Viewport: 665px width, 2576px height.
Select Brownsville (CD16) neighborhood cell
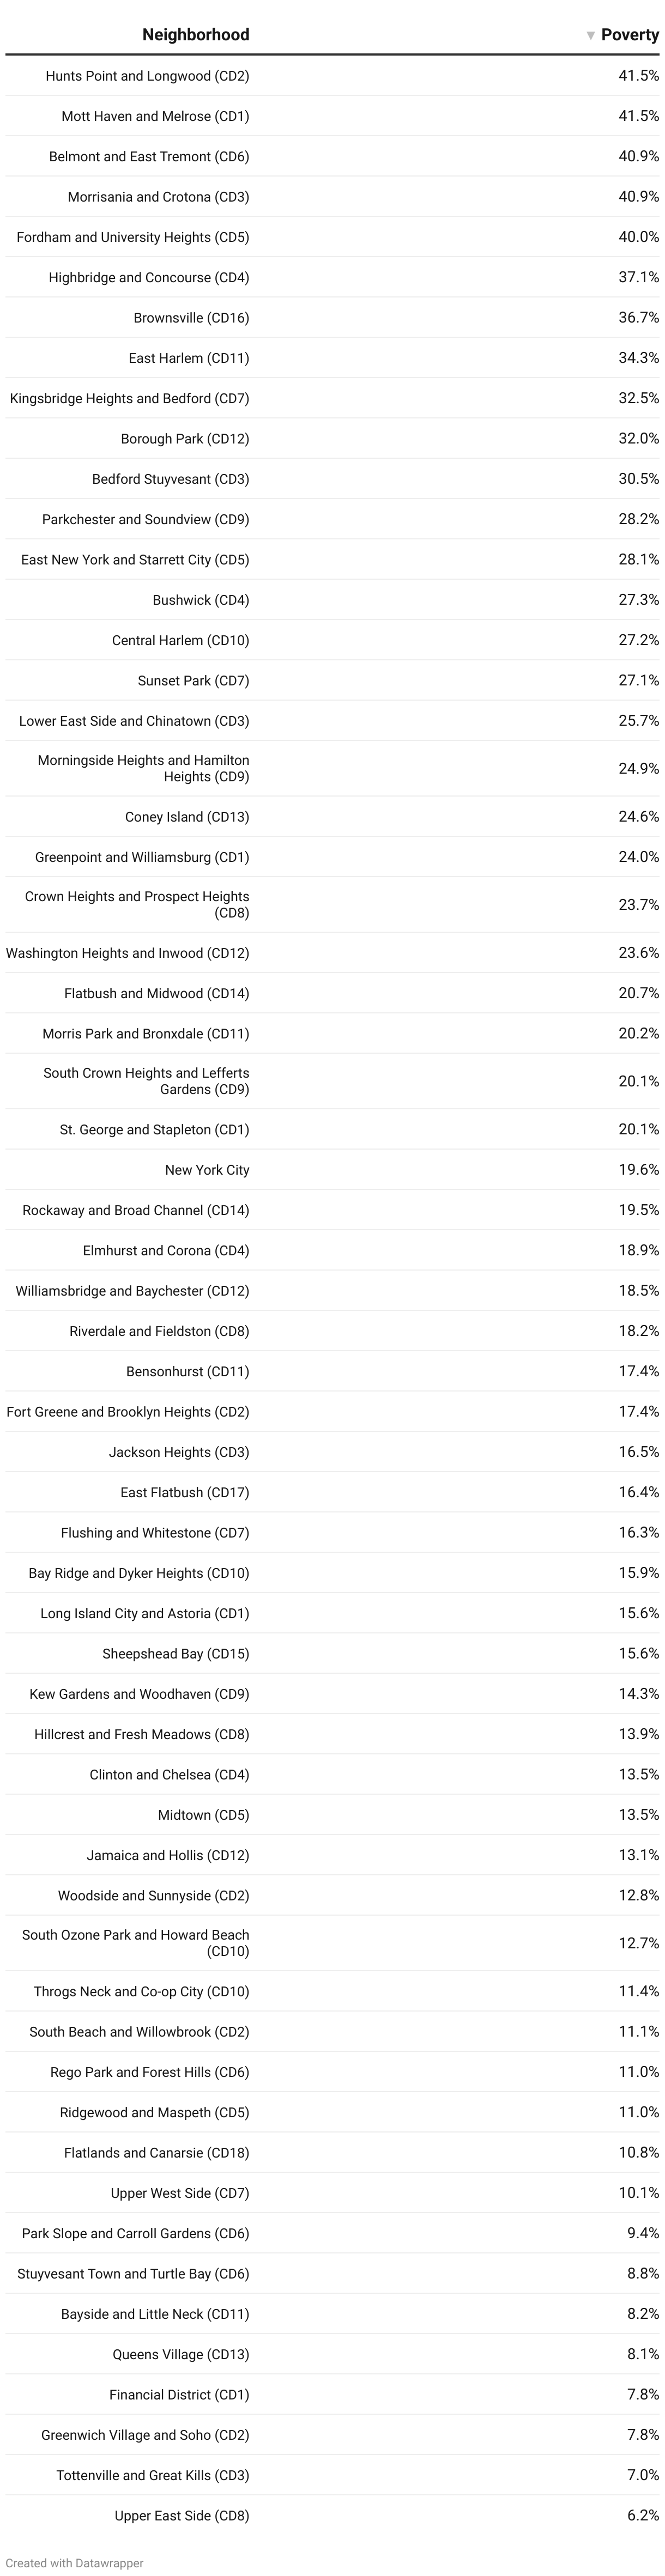[x=191, y=318]
